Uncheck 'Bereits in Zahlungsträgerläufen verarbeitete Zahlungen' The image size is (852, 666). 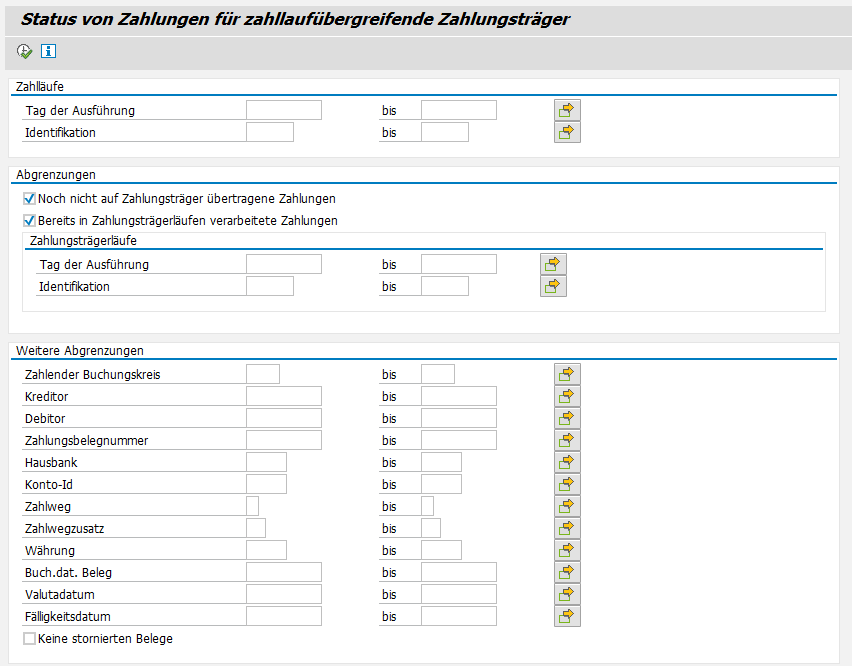click(x=29, y=221)
